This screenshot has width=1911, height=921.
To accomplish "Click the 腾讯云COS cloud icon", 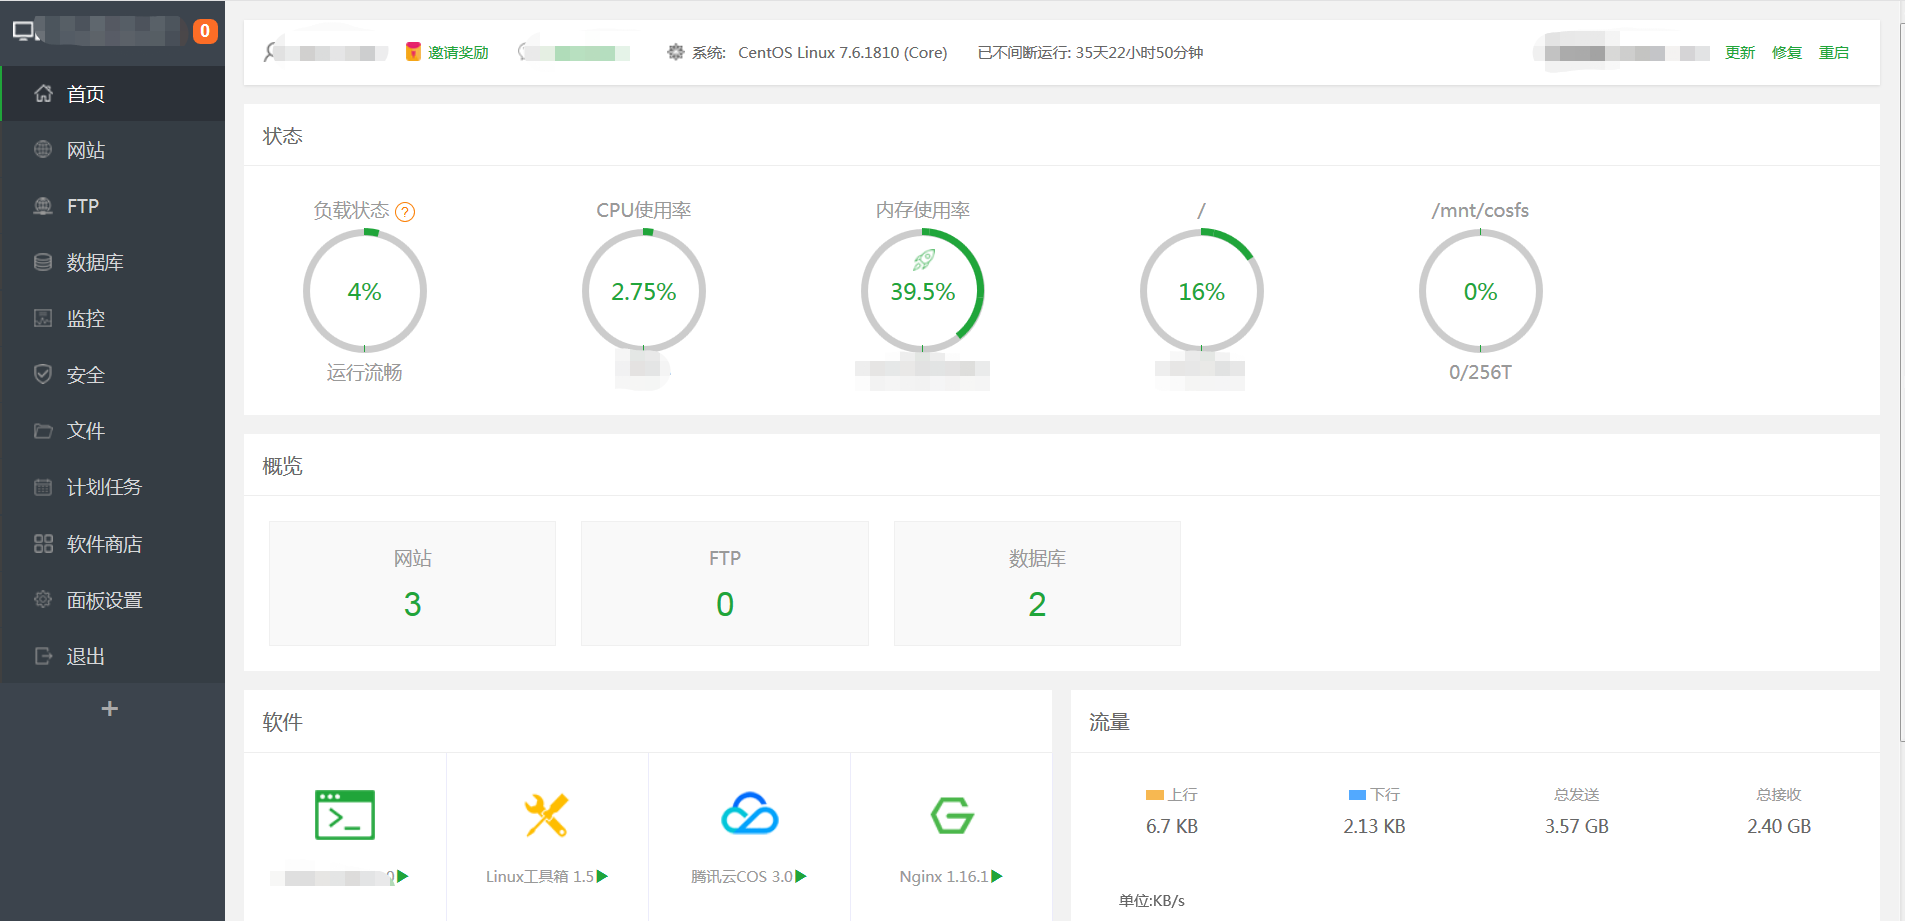I will (x=750, y=814).
